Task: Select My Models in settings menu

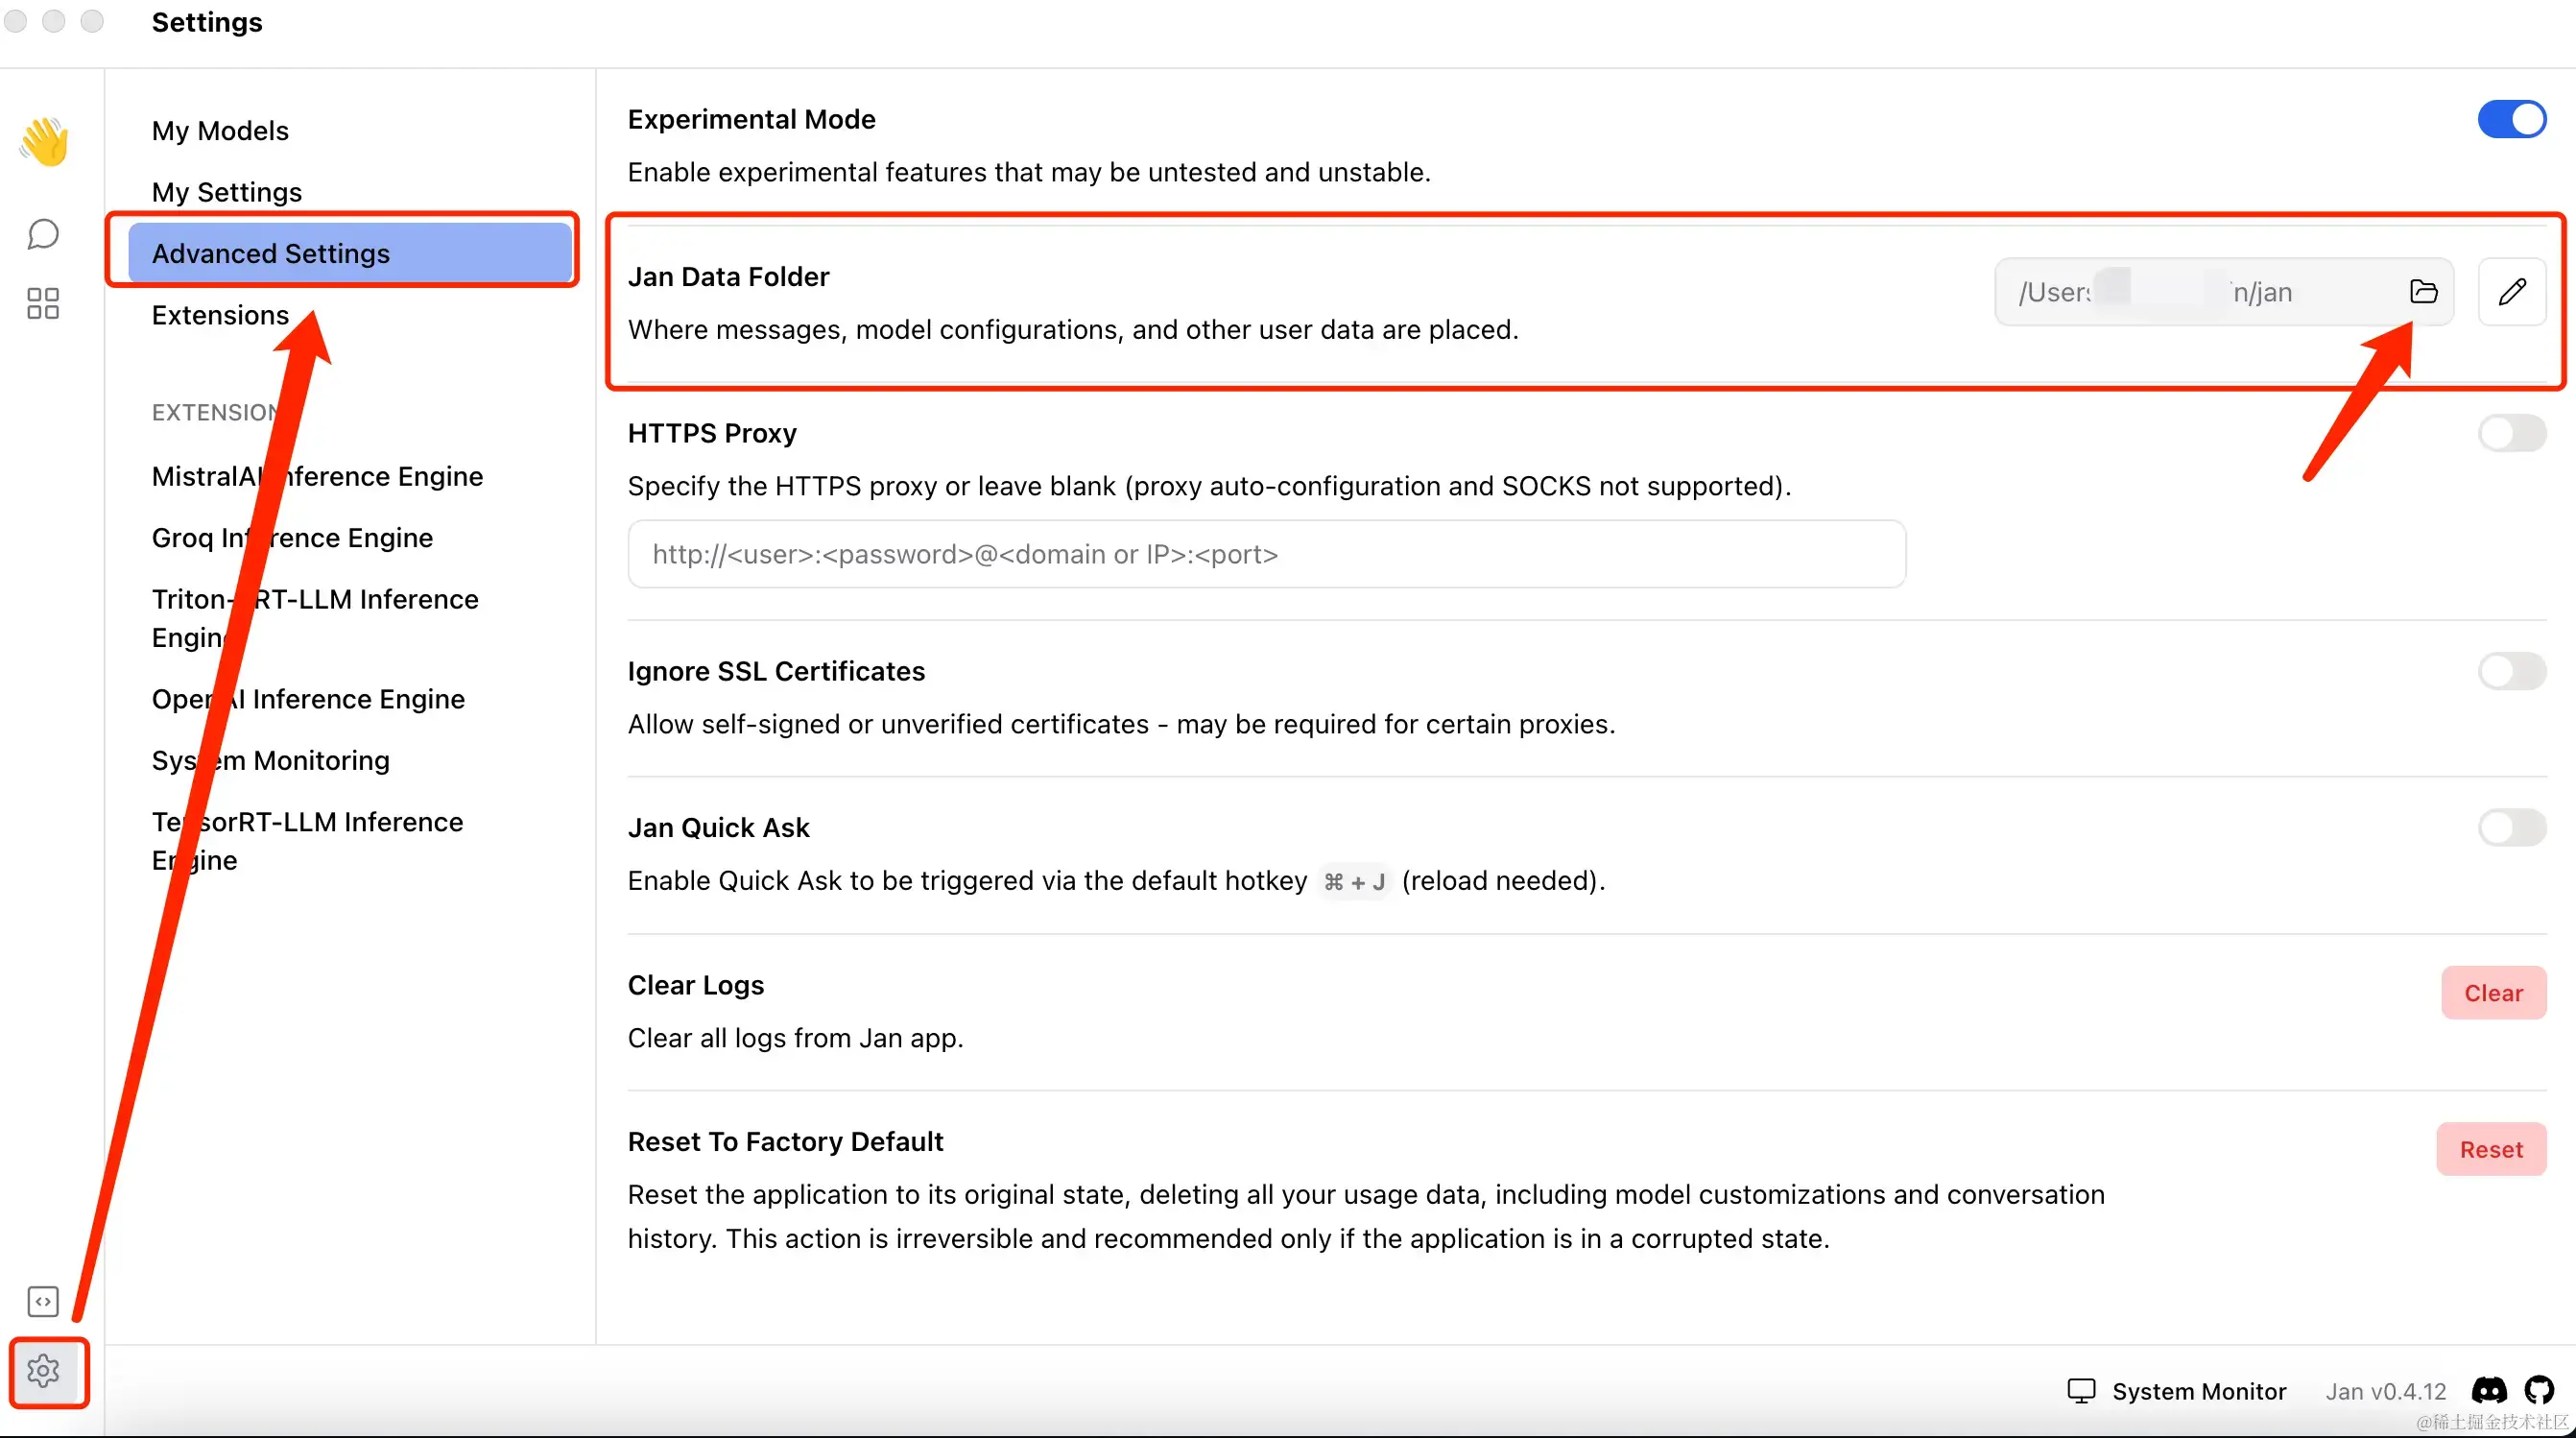Action: click(x=220, y=131)
